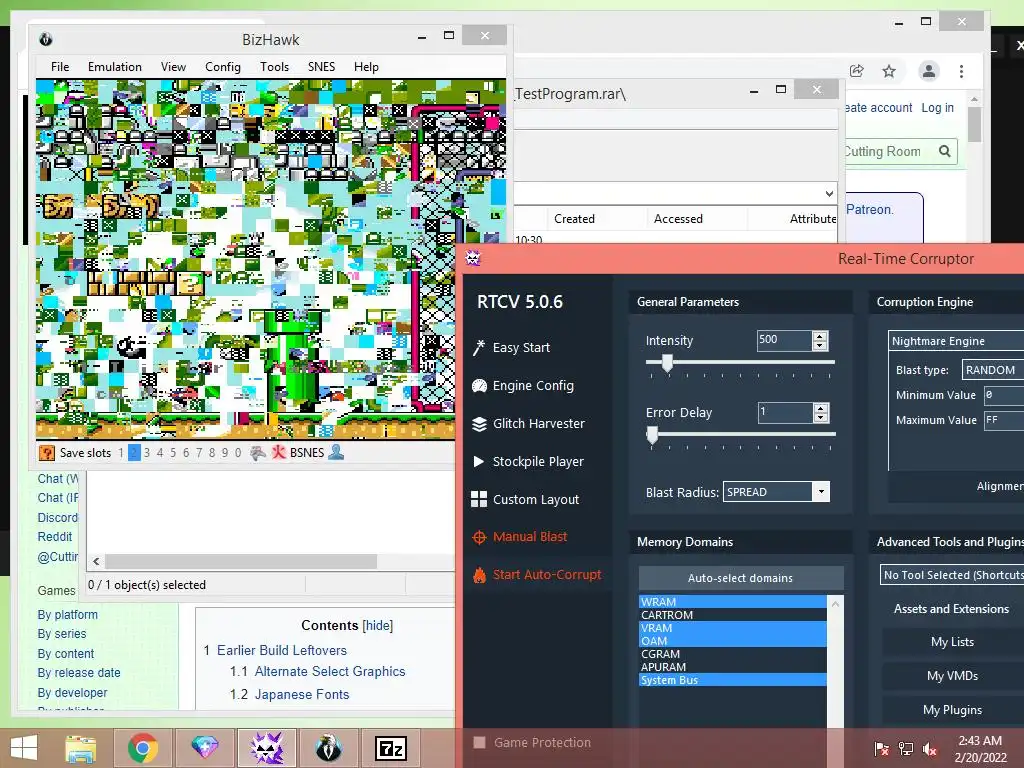Click the Easy Start wand icon

point(479,347)
